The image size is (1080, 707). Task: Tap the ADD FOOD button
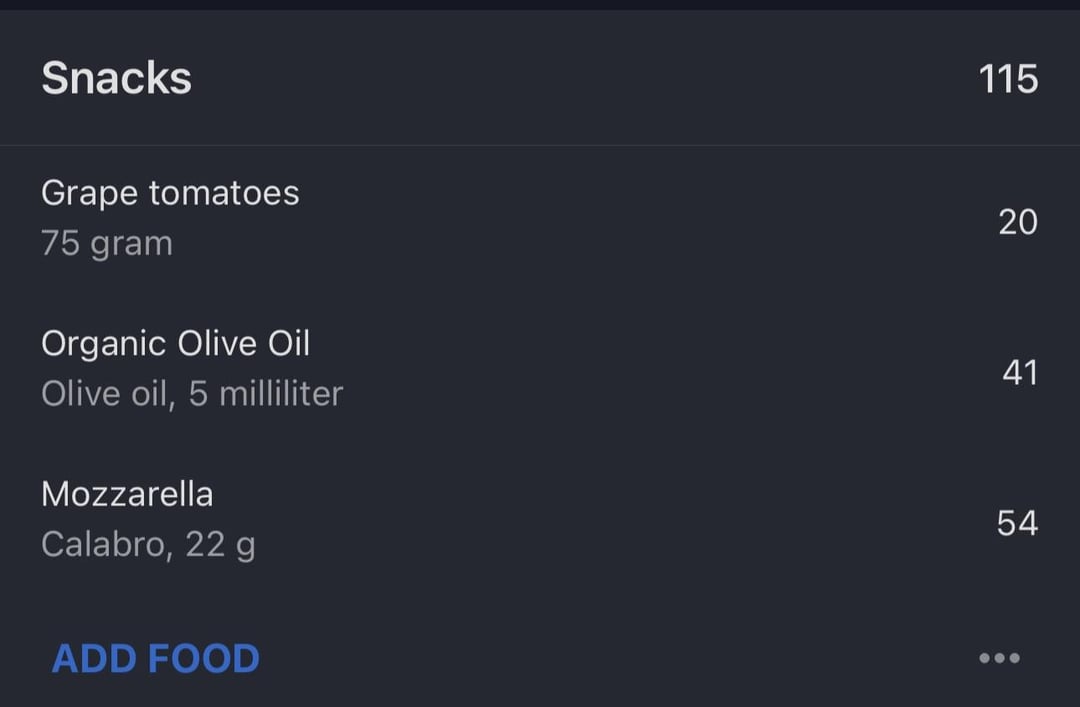pyautogui.click(x=156, y=659)
